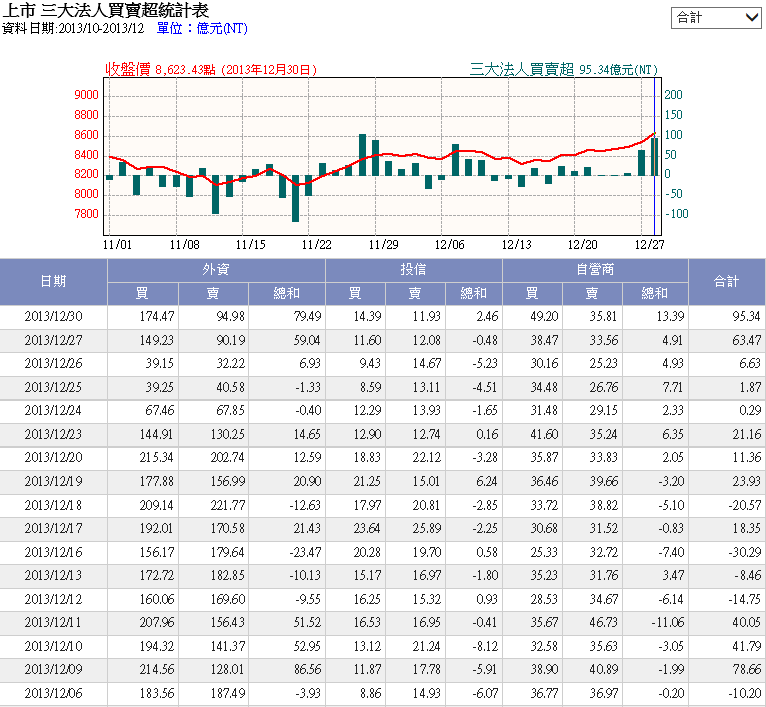Select the date cell 2013/12/19
This screenshot has width=766, height=707.
coord(53,482)
